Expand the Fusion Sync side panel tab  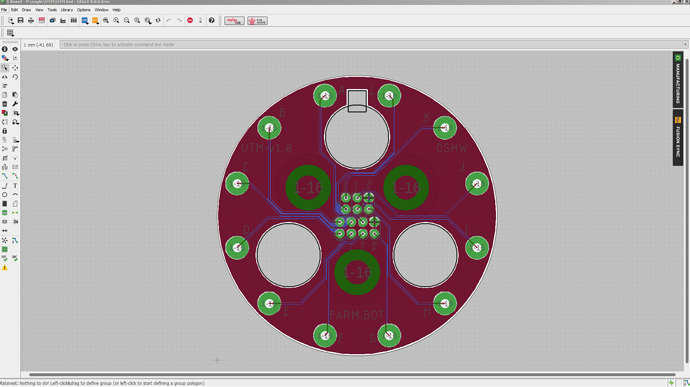(678, 138)
